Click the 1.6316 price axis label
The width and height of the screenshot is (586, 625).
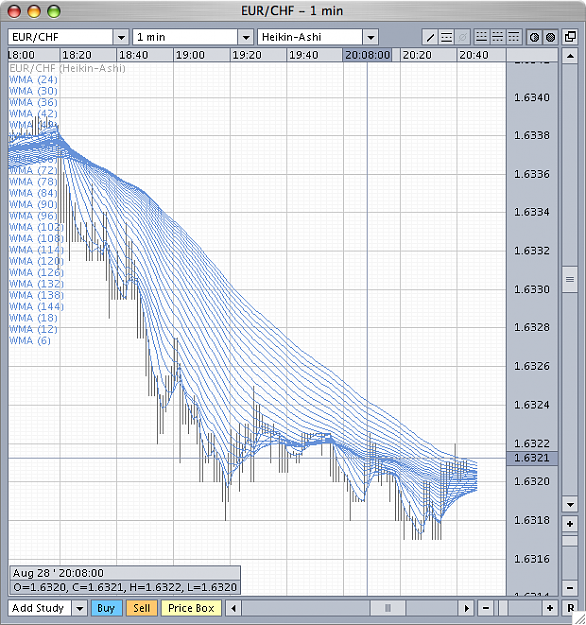(532, 559)
